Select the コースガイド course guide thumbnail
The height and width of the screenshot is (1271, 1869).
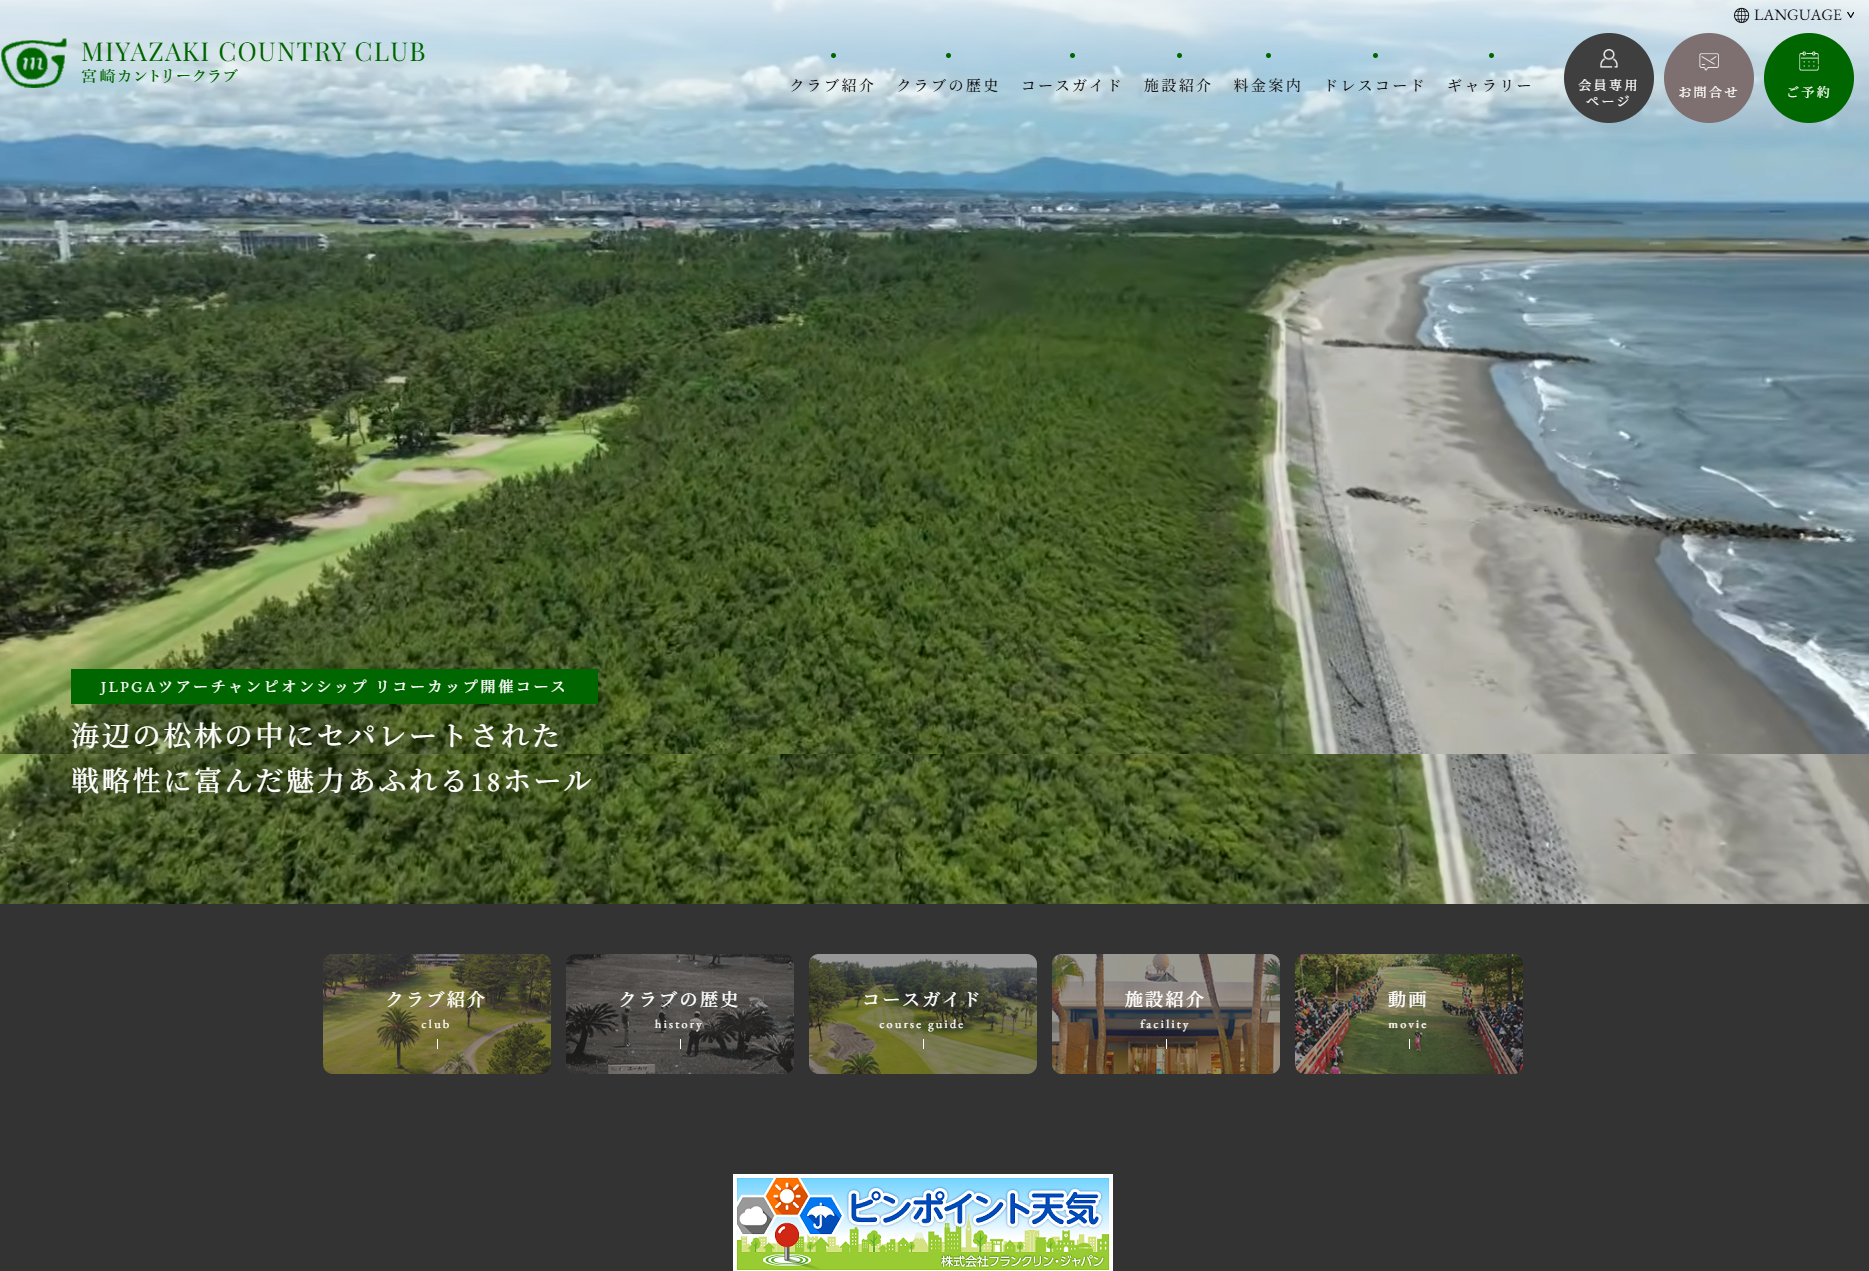point(922,1013)
